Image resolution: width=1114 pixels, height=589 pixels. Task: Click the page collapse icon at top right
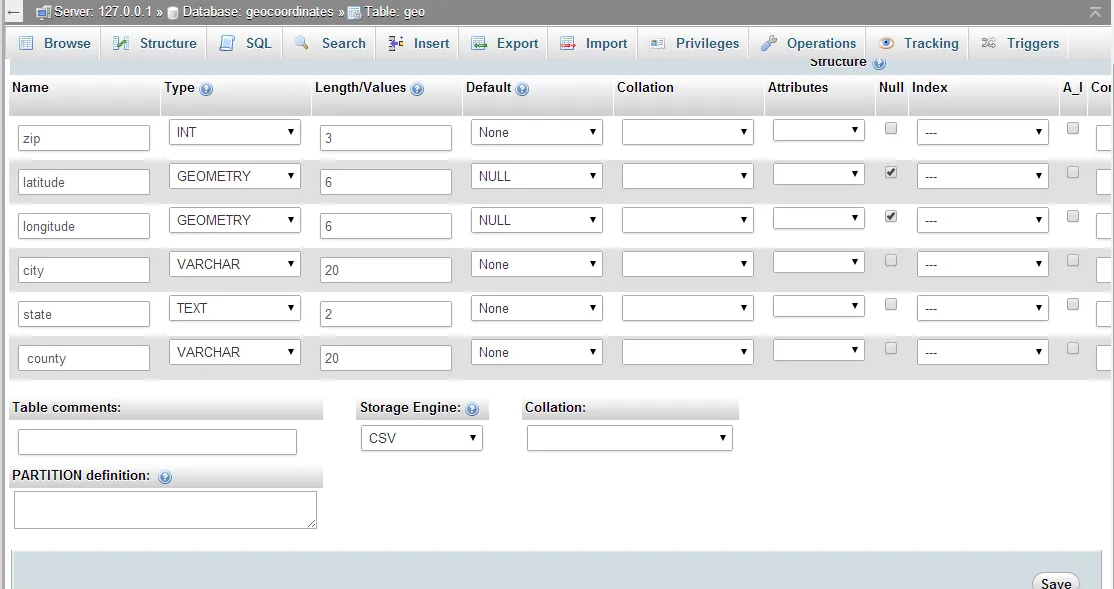click(1095, 12)
